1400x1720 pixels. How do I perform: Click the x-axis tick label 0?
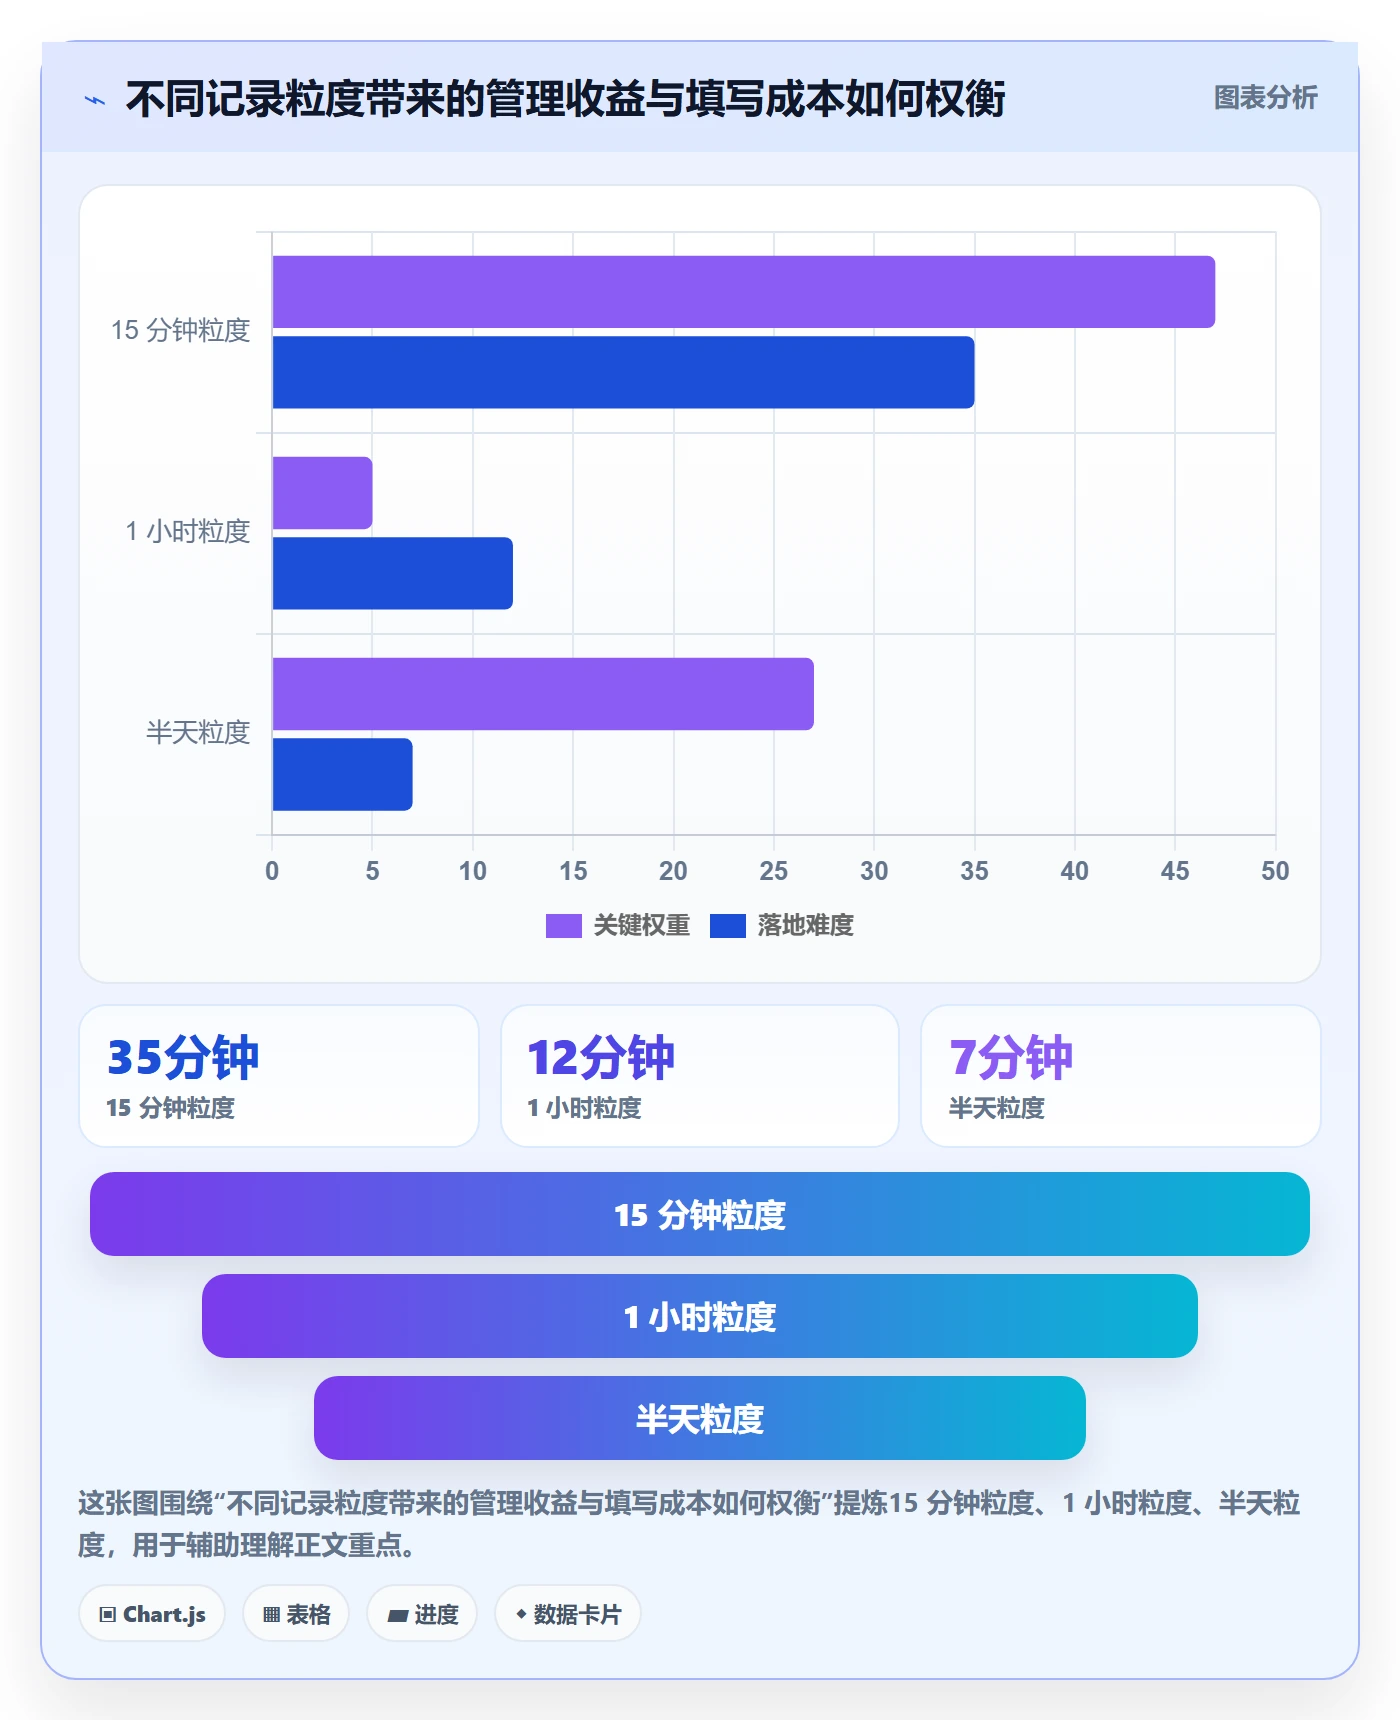click(272, 871)
